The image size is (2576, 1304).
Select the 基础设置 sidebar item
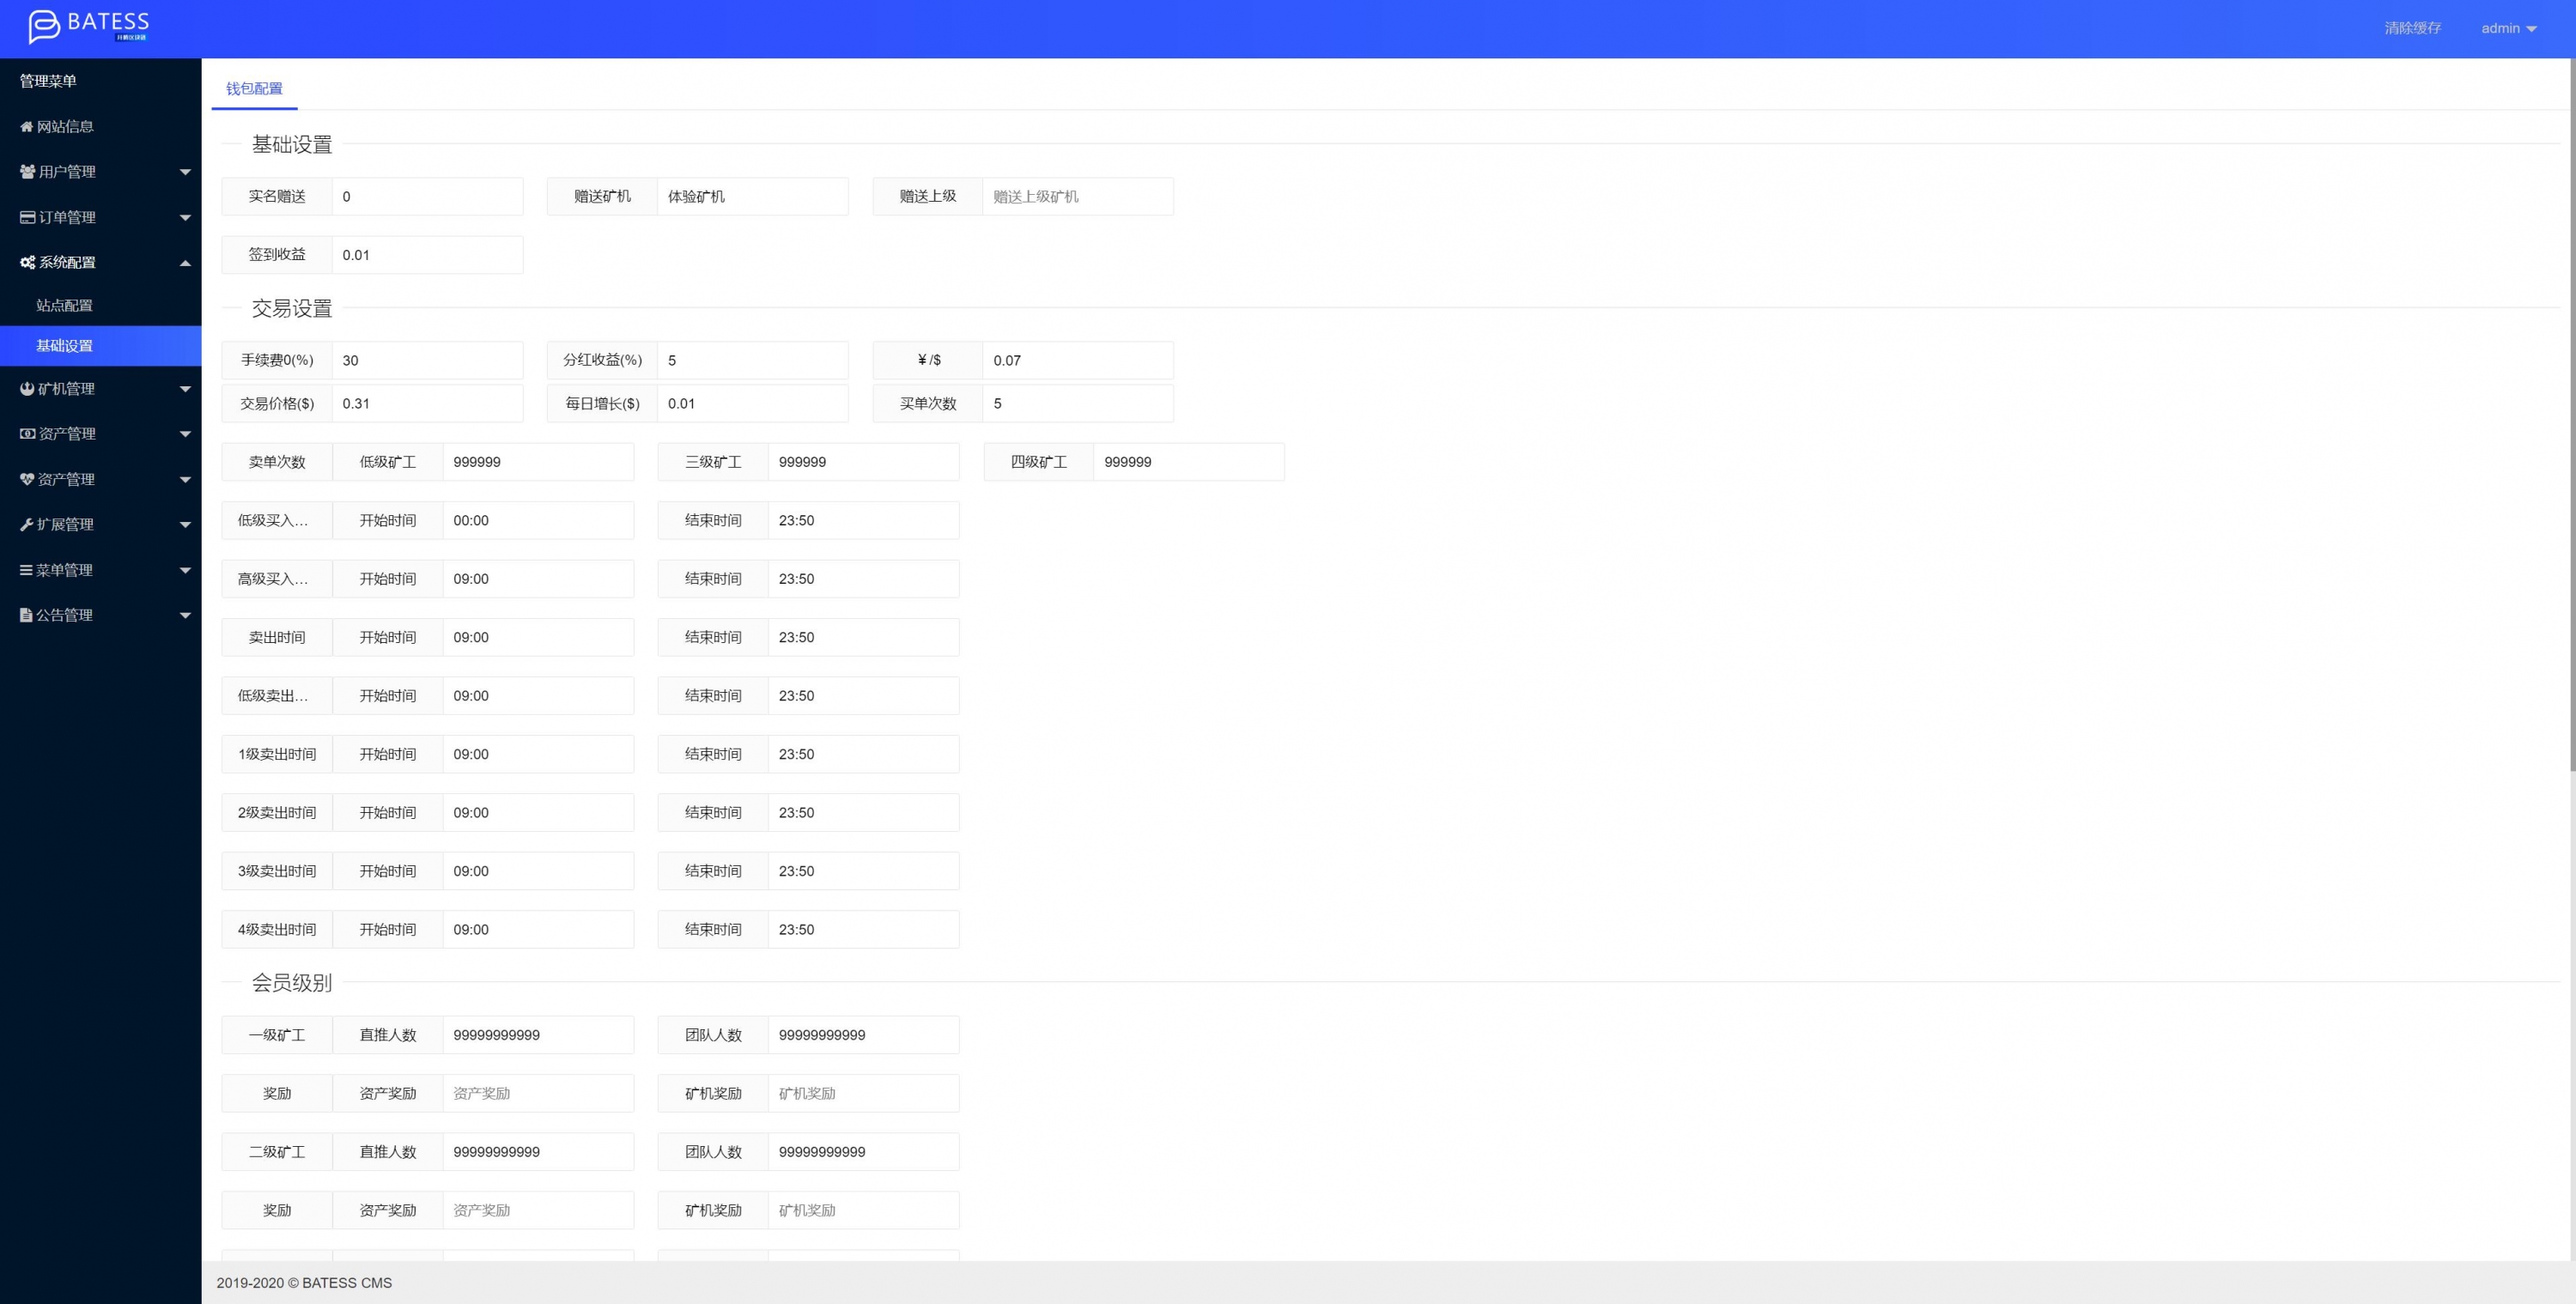tap(65, 346)
